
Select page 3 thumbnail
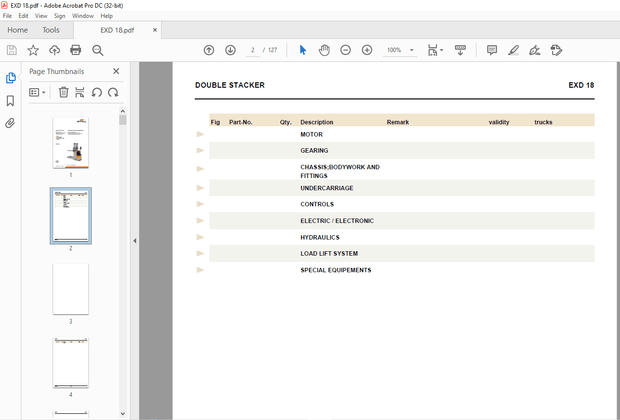pyautogui.click(x=71, y=289)
